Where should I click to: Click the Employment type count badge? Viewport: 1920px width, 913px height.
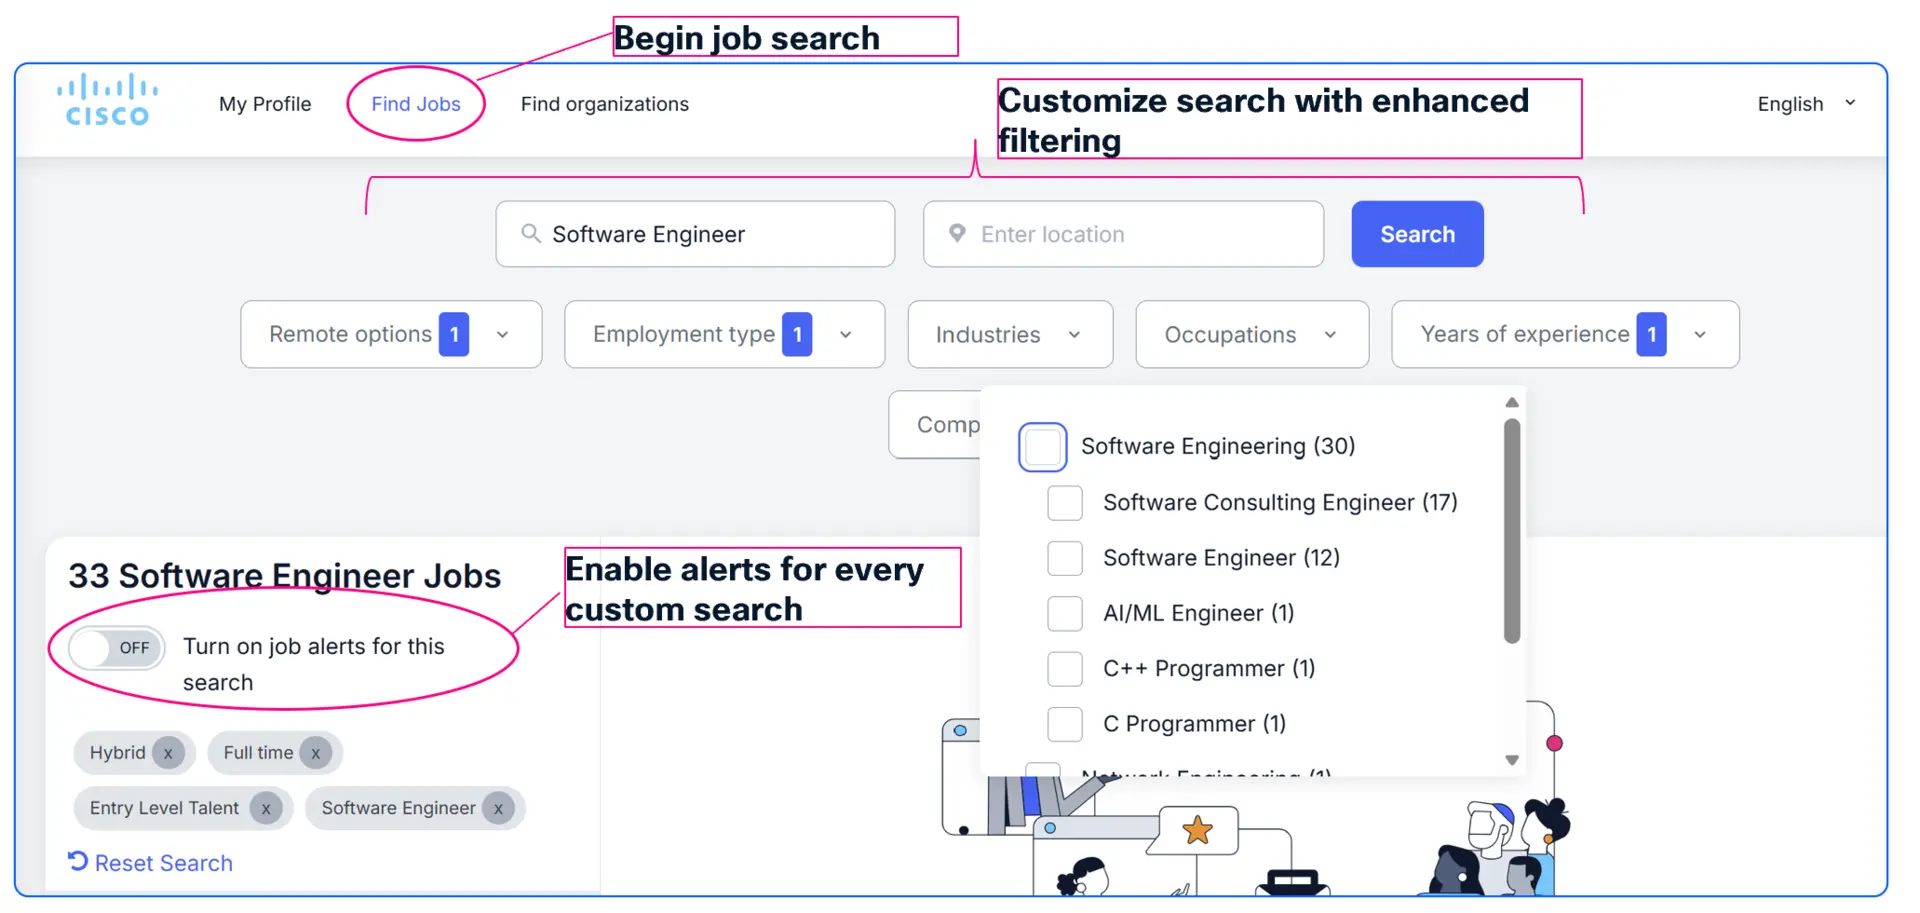point(797,334)
